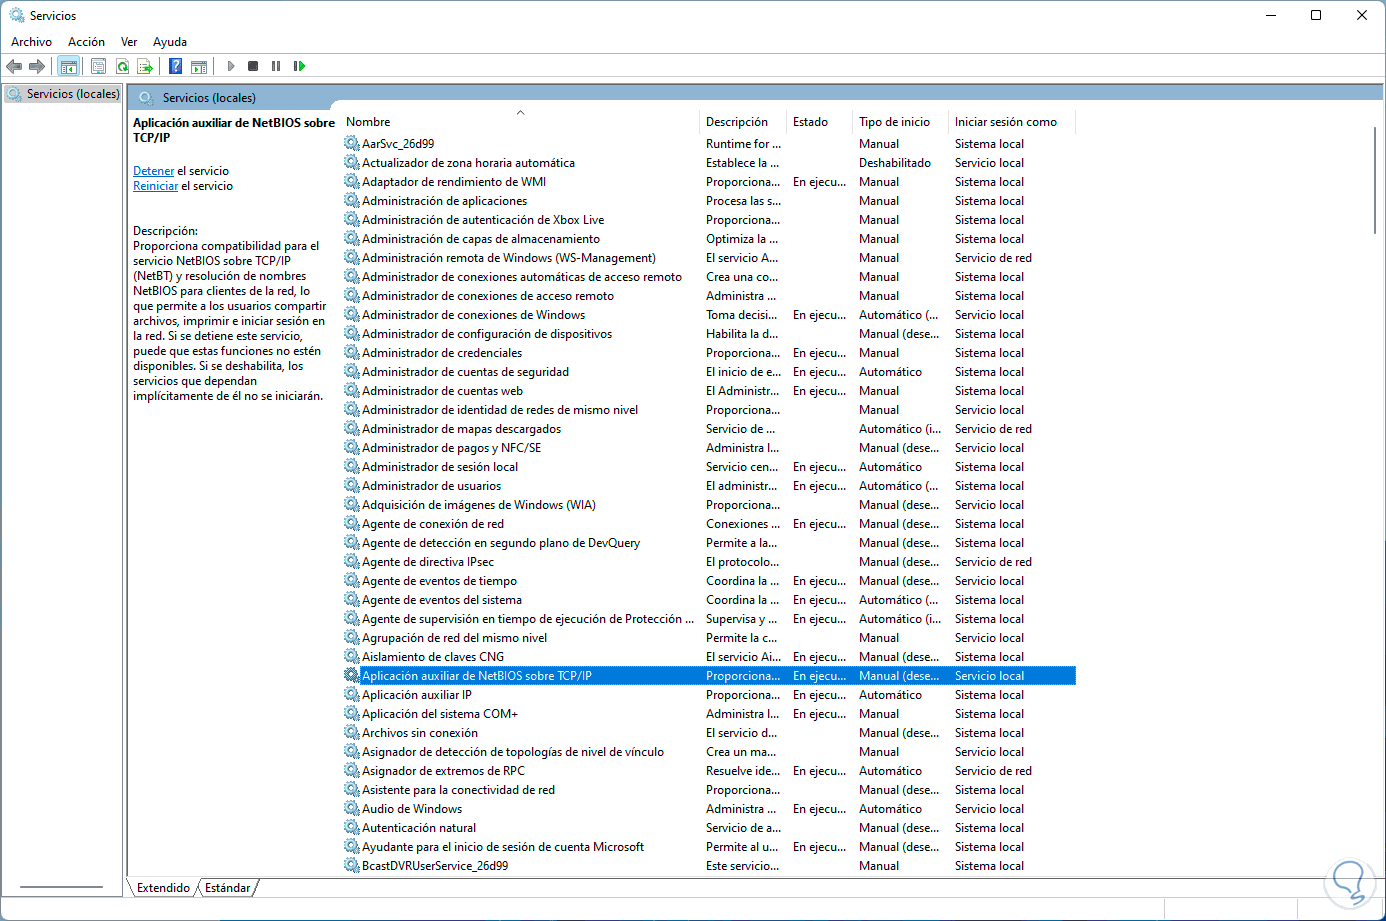This screenshot has height=921, width=1386.
Task: Click the gear icon for Archivos sin conexión
Action: (352, 733)
